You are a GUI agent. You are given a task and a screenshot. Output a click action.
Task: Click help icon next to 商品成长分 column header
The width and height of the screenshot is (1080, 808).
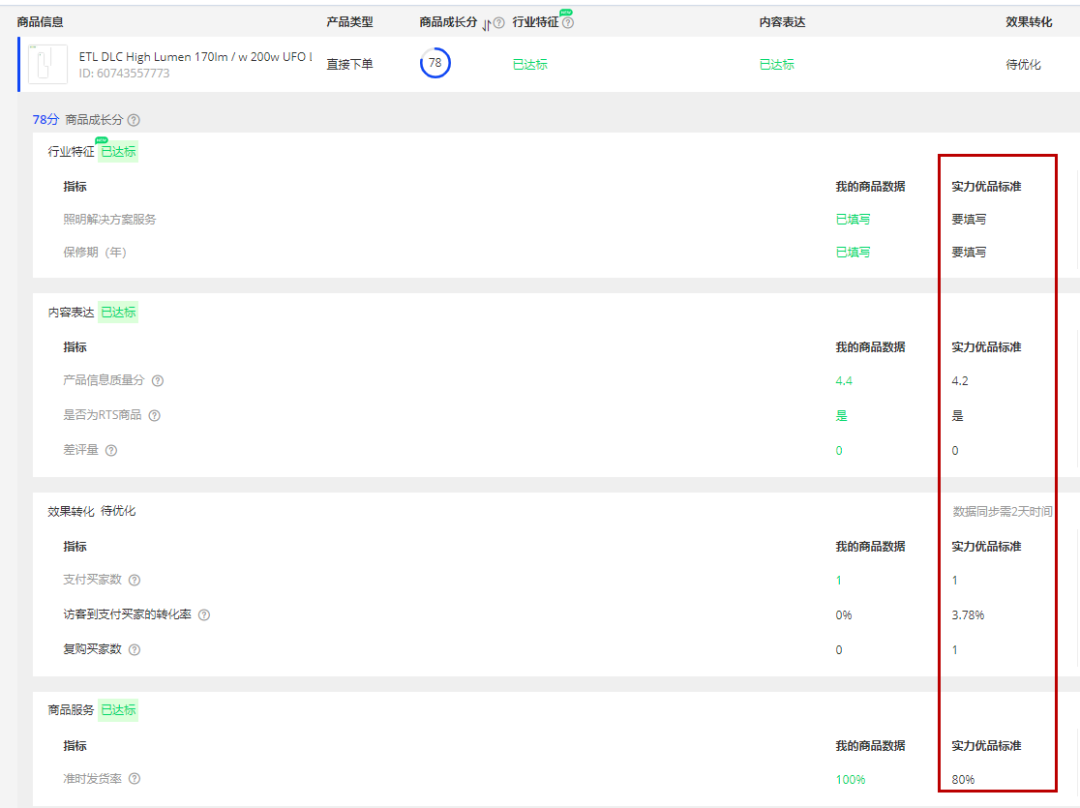tap(498, 23)
